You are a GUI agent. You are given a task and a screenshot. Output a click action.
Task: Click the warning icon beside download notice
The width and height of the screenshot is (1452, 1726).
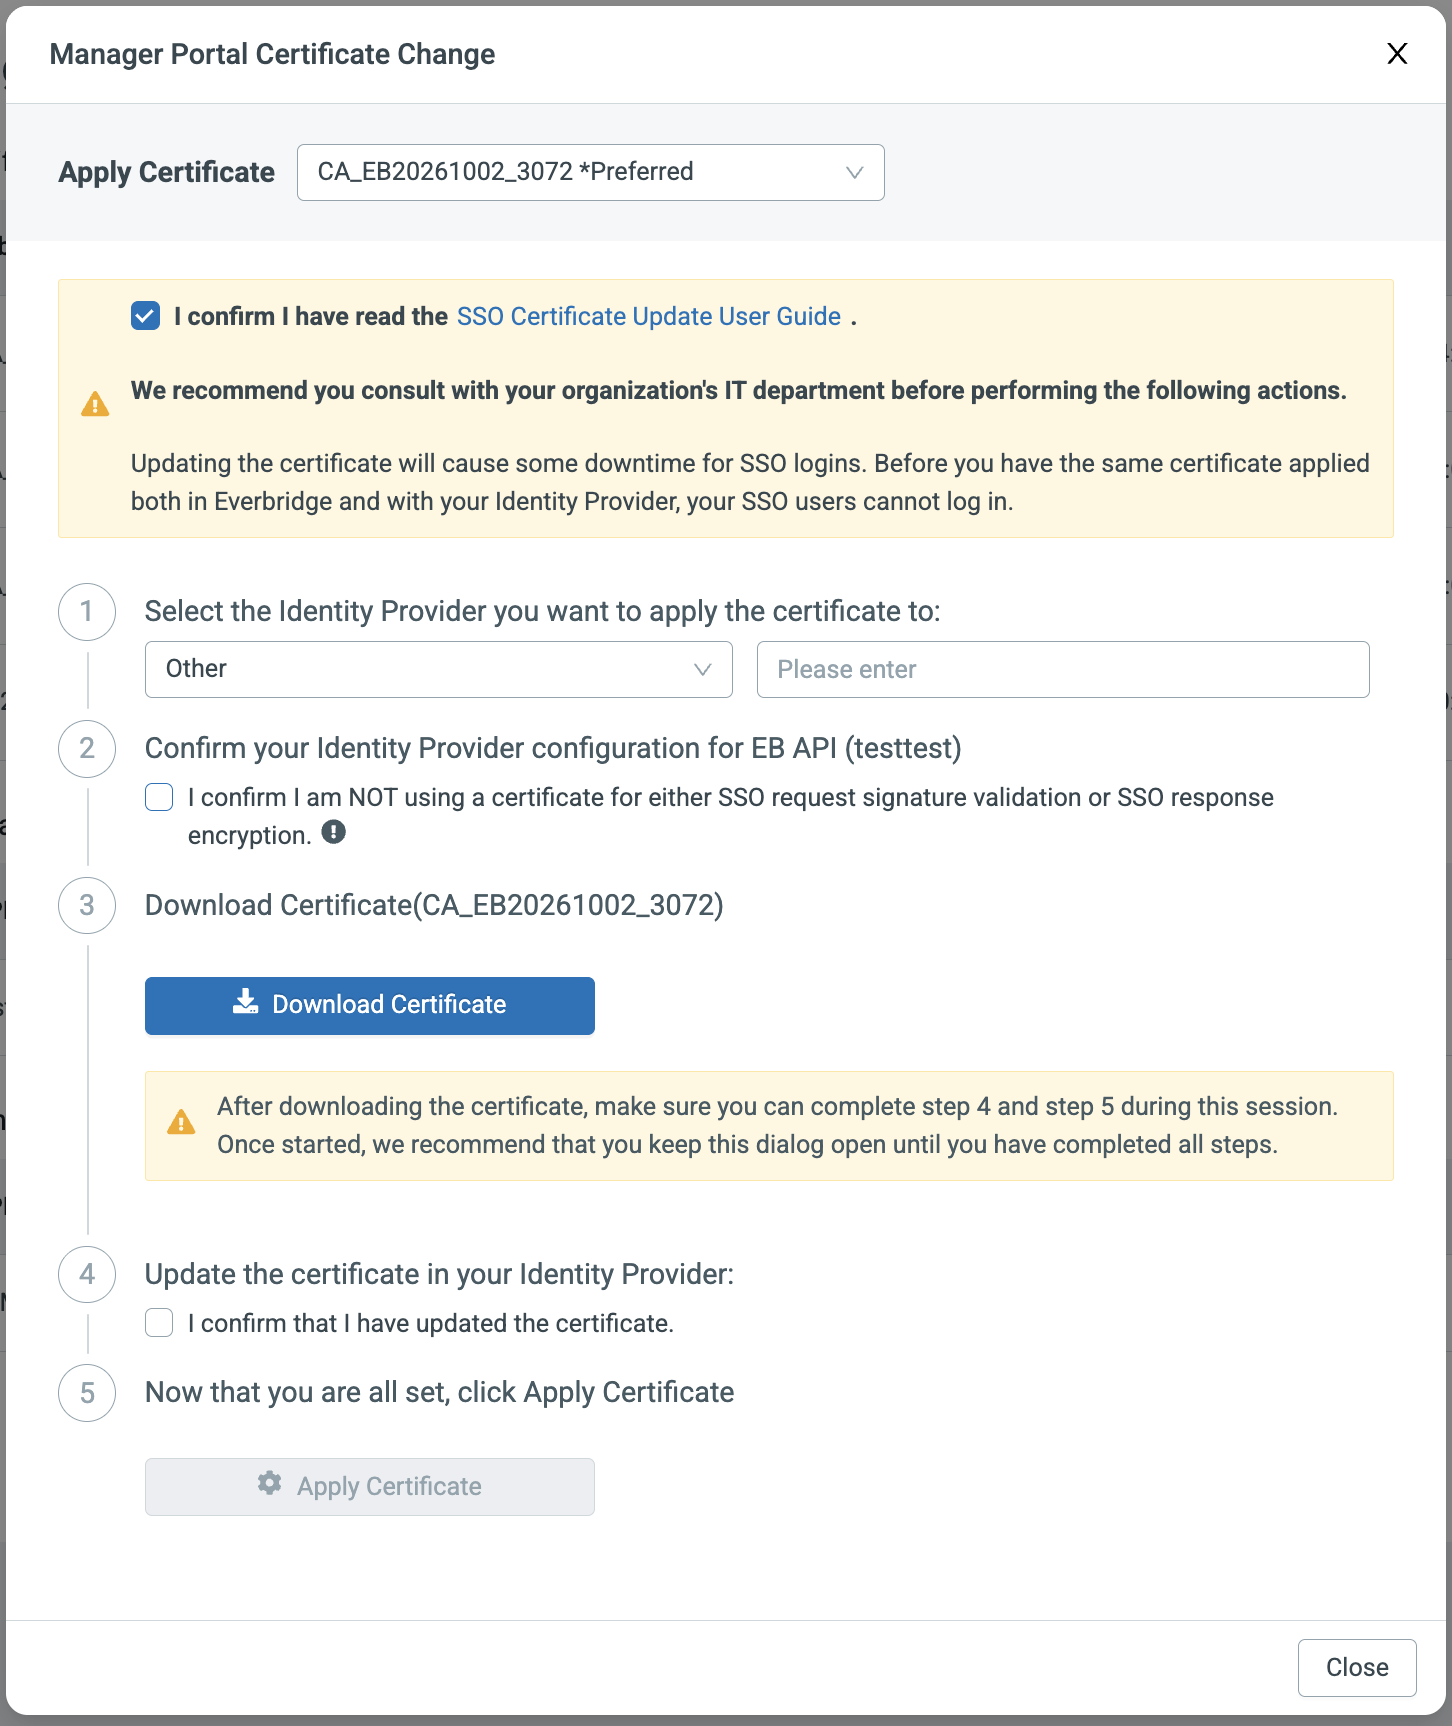point(181,1123)
